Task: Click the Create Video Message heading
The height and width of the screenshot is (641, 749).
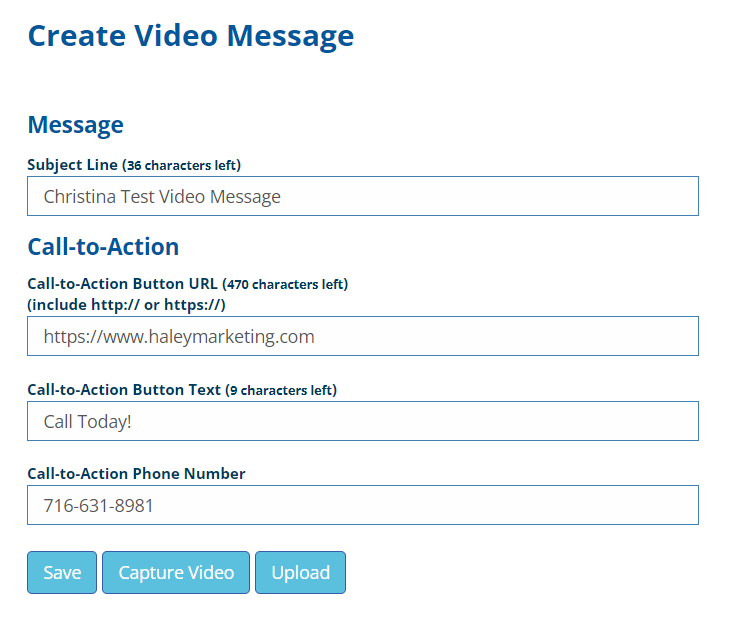Action: tap(191, 36)
